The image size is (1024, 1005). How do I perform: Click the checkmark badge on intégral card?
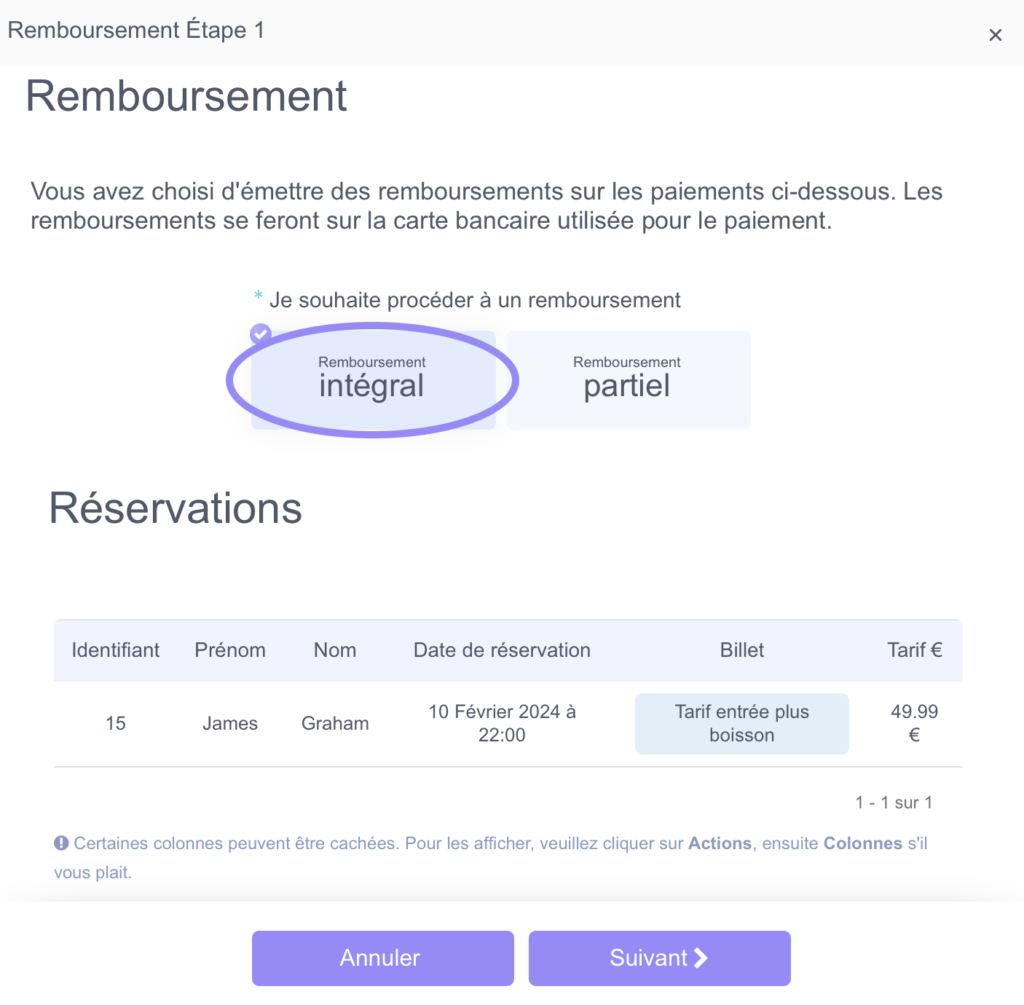click(261, 334)
